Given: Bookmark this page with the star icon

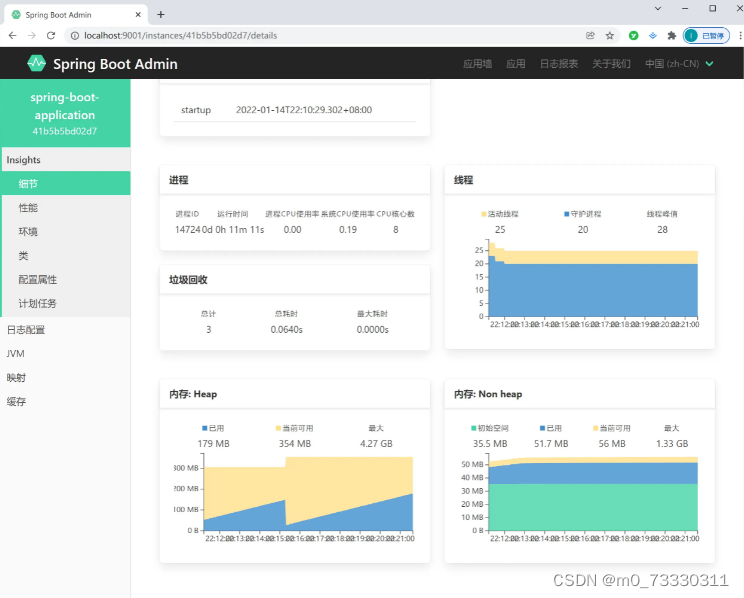Looking at the screenshot, I should [x=610, y=36].
